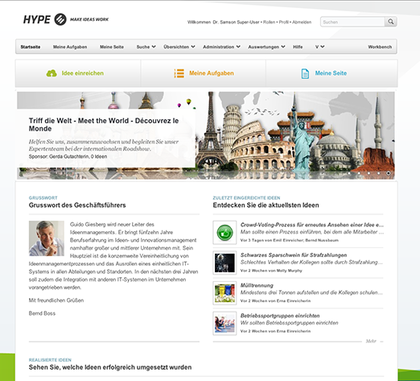The height and width of the screenshot is (381, 420).
Task: Click the Abmelden logout link
Action: (x=302, y=22)
